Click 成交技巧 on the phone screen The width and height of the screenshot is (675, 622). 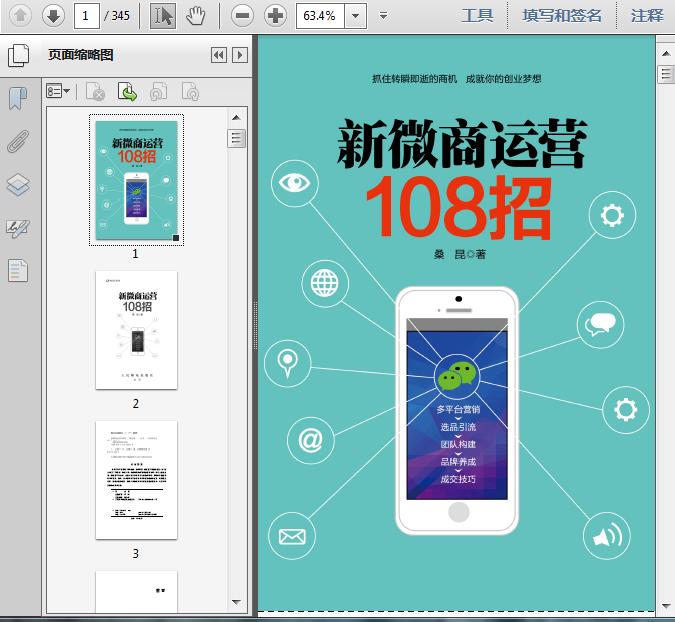pyautogui.click(x=458, y=479)
